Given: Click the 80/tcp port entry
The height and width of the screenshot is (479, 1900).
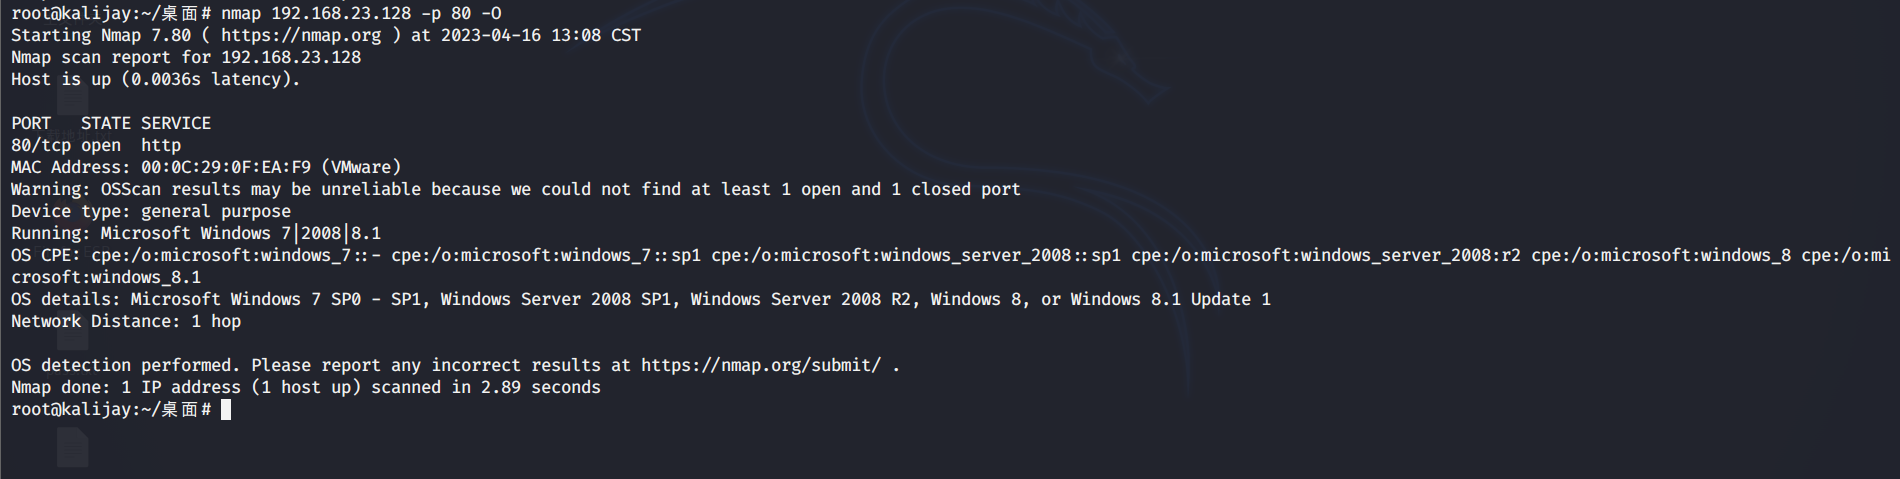Looking at the screenshot, I should tap(41, 145).
